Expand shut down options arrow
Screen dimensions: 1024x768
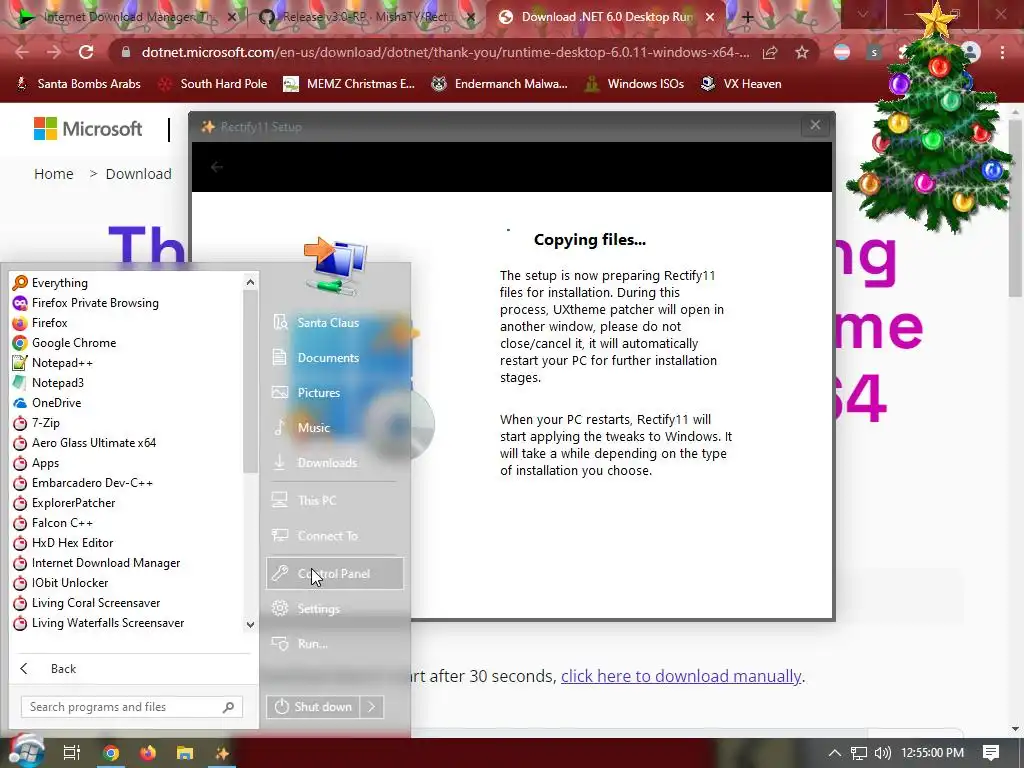[372, 707]
